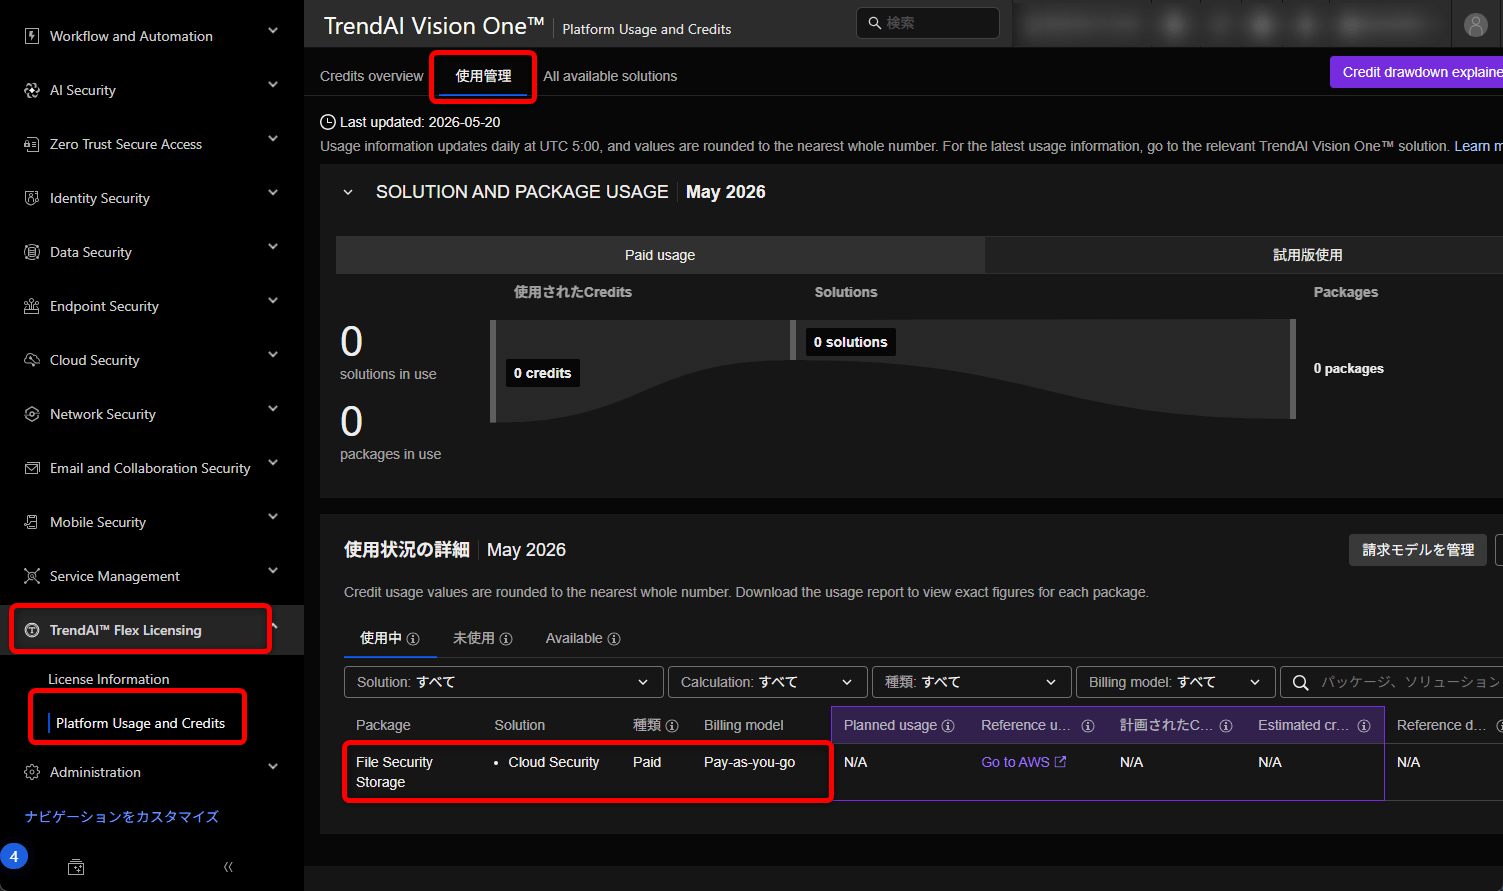Click the Network Security sidebar icon
The image size is (1503, 891).
32,414
